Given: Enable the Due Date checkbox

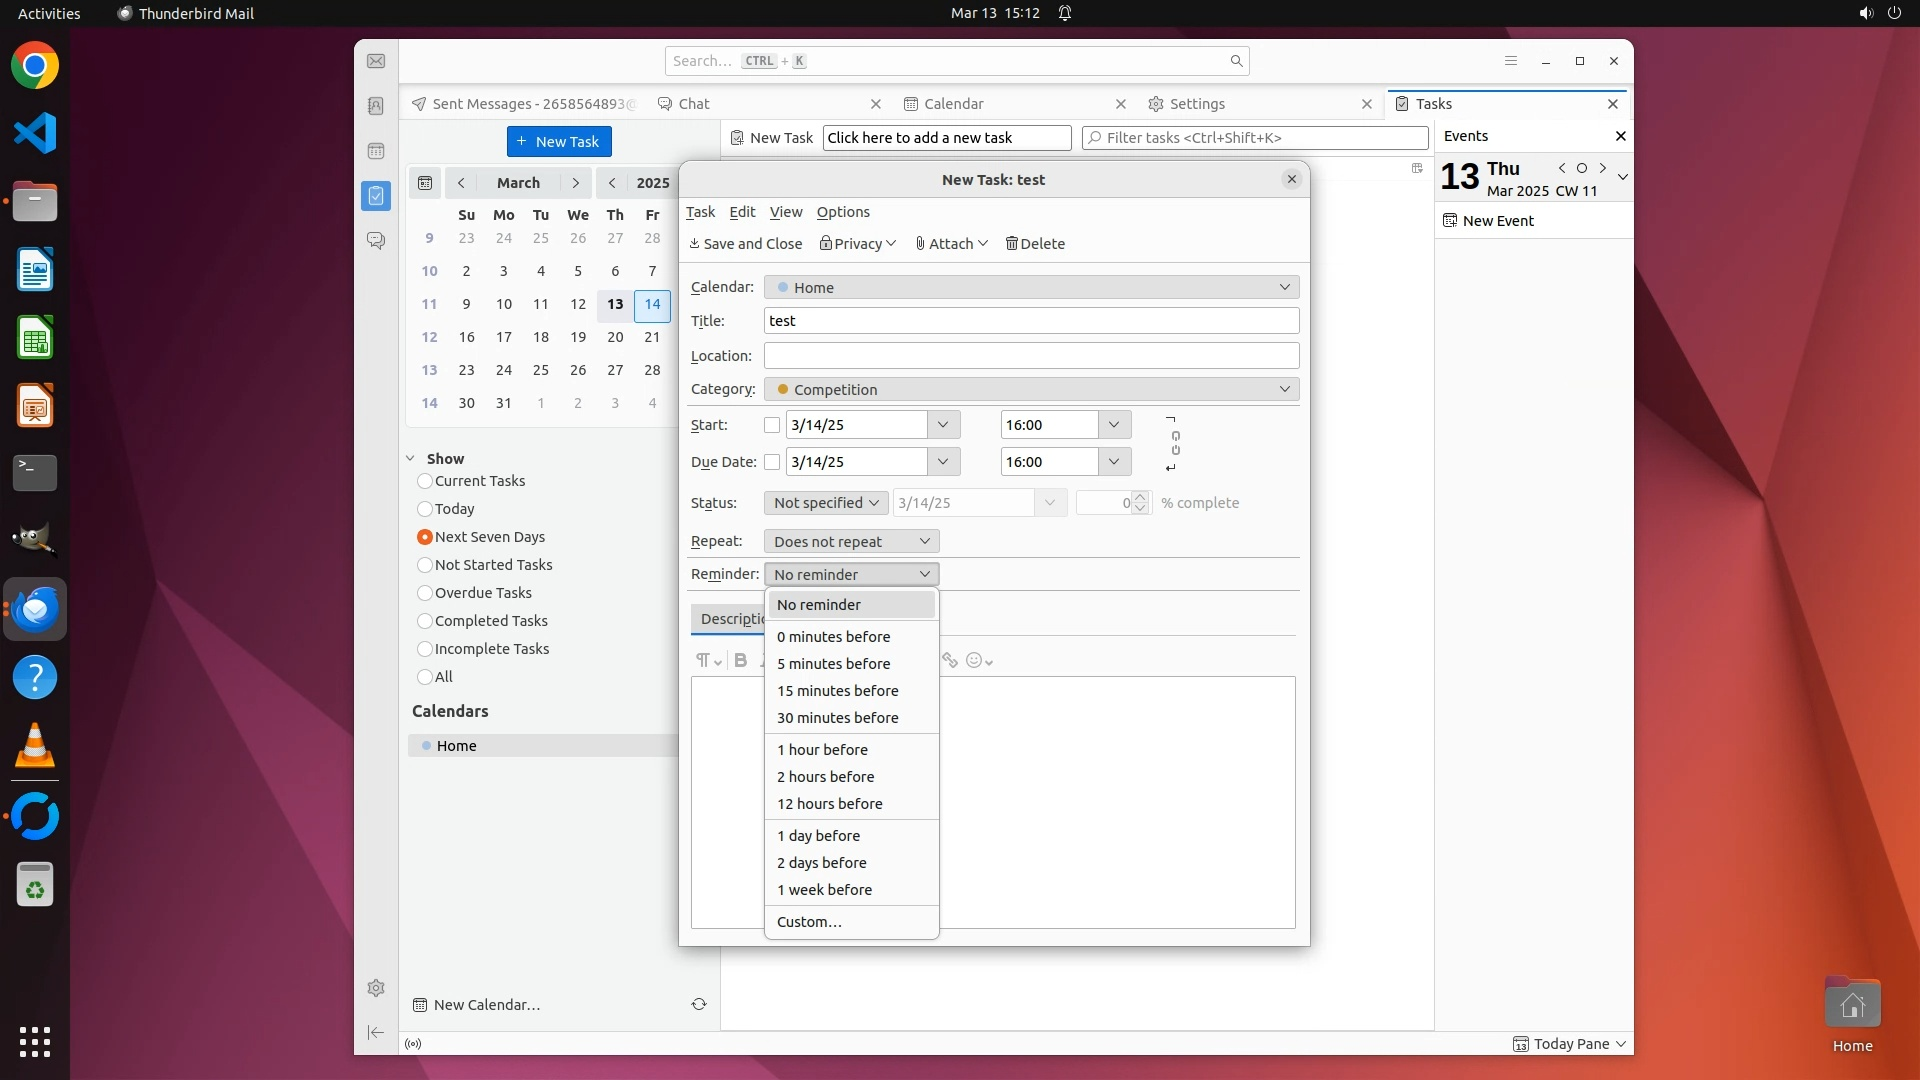Looking at the screenshot, I should pos(772,462).
